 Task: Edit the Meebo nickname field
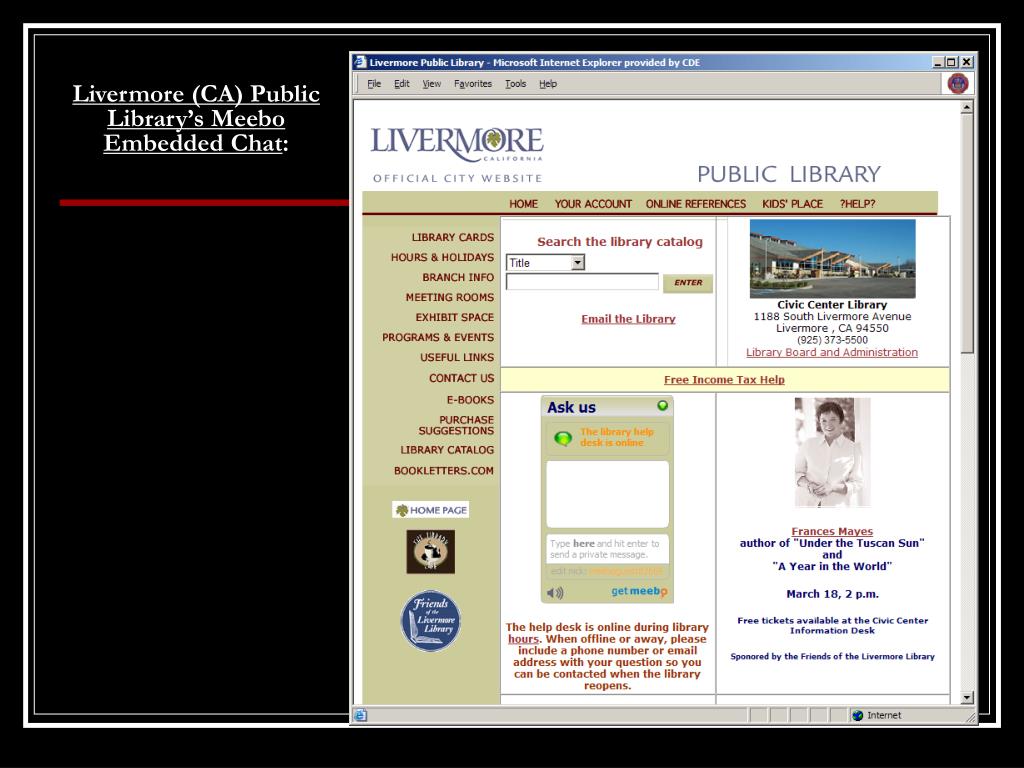click(607, 571)
